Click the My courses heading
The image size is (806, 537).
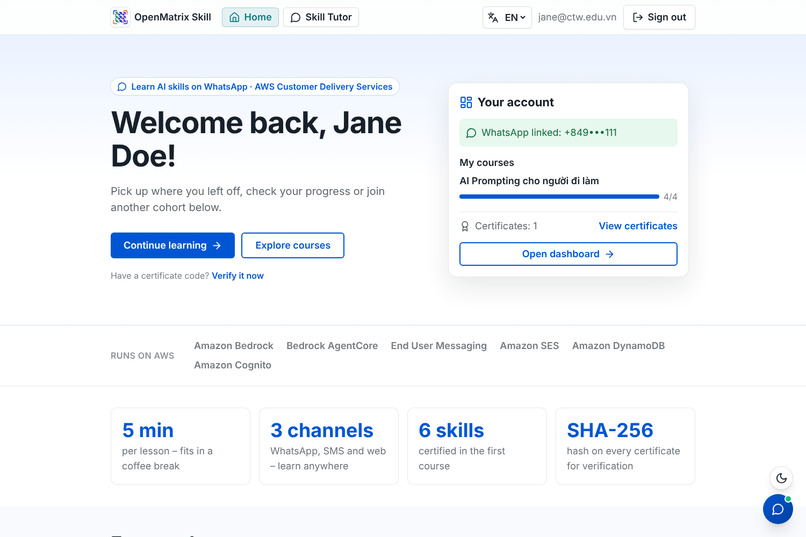pos(487,163)
